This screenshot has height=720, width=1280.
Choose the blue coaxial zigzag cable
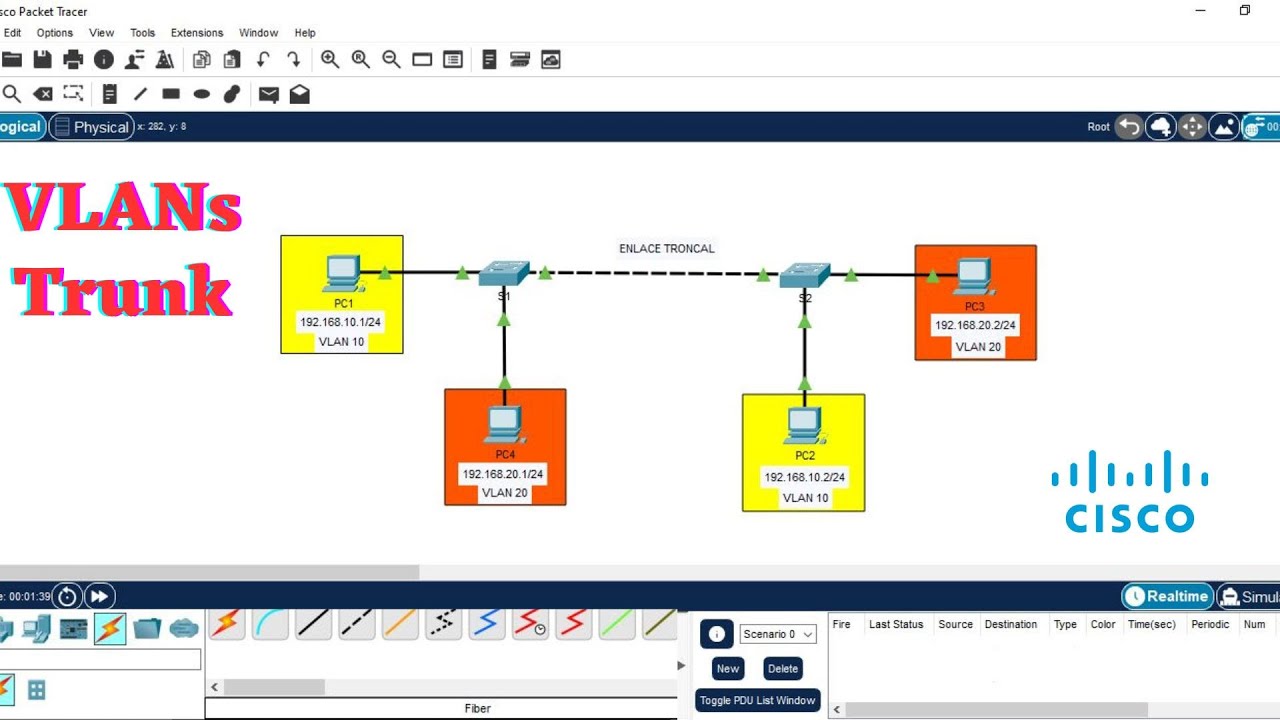pos(487,624)
